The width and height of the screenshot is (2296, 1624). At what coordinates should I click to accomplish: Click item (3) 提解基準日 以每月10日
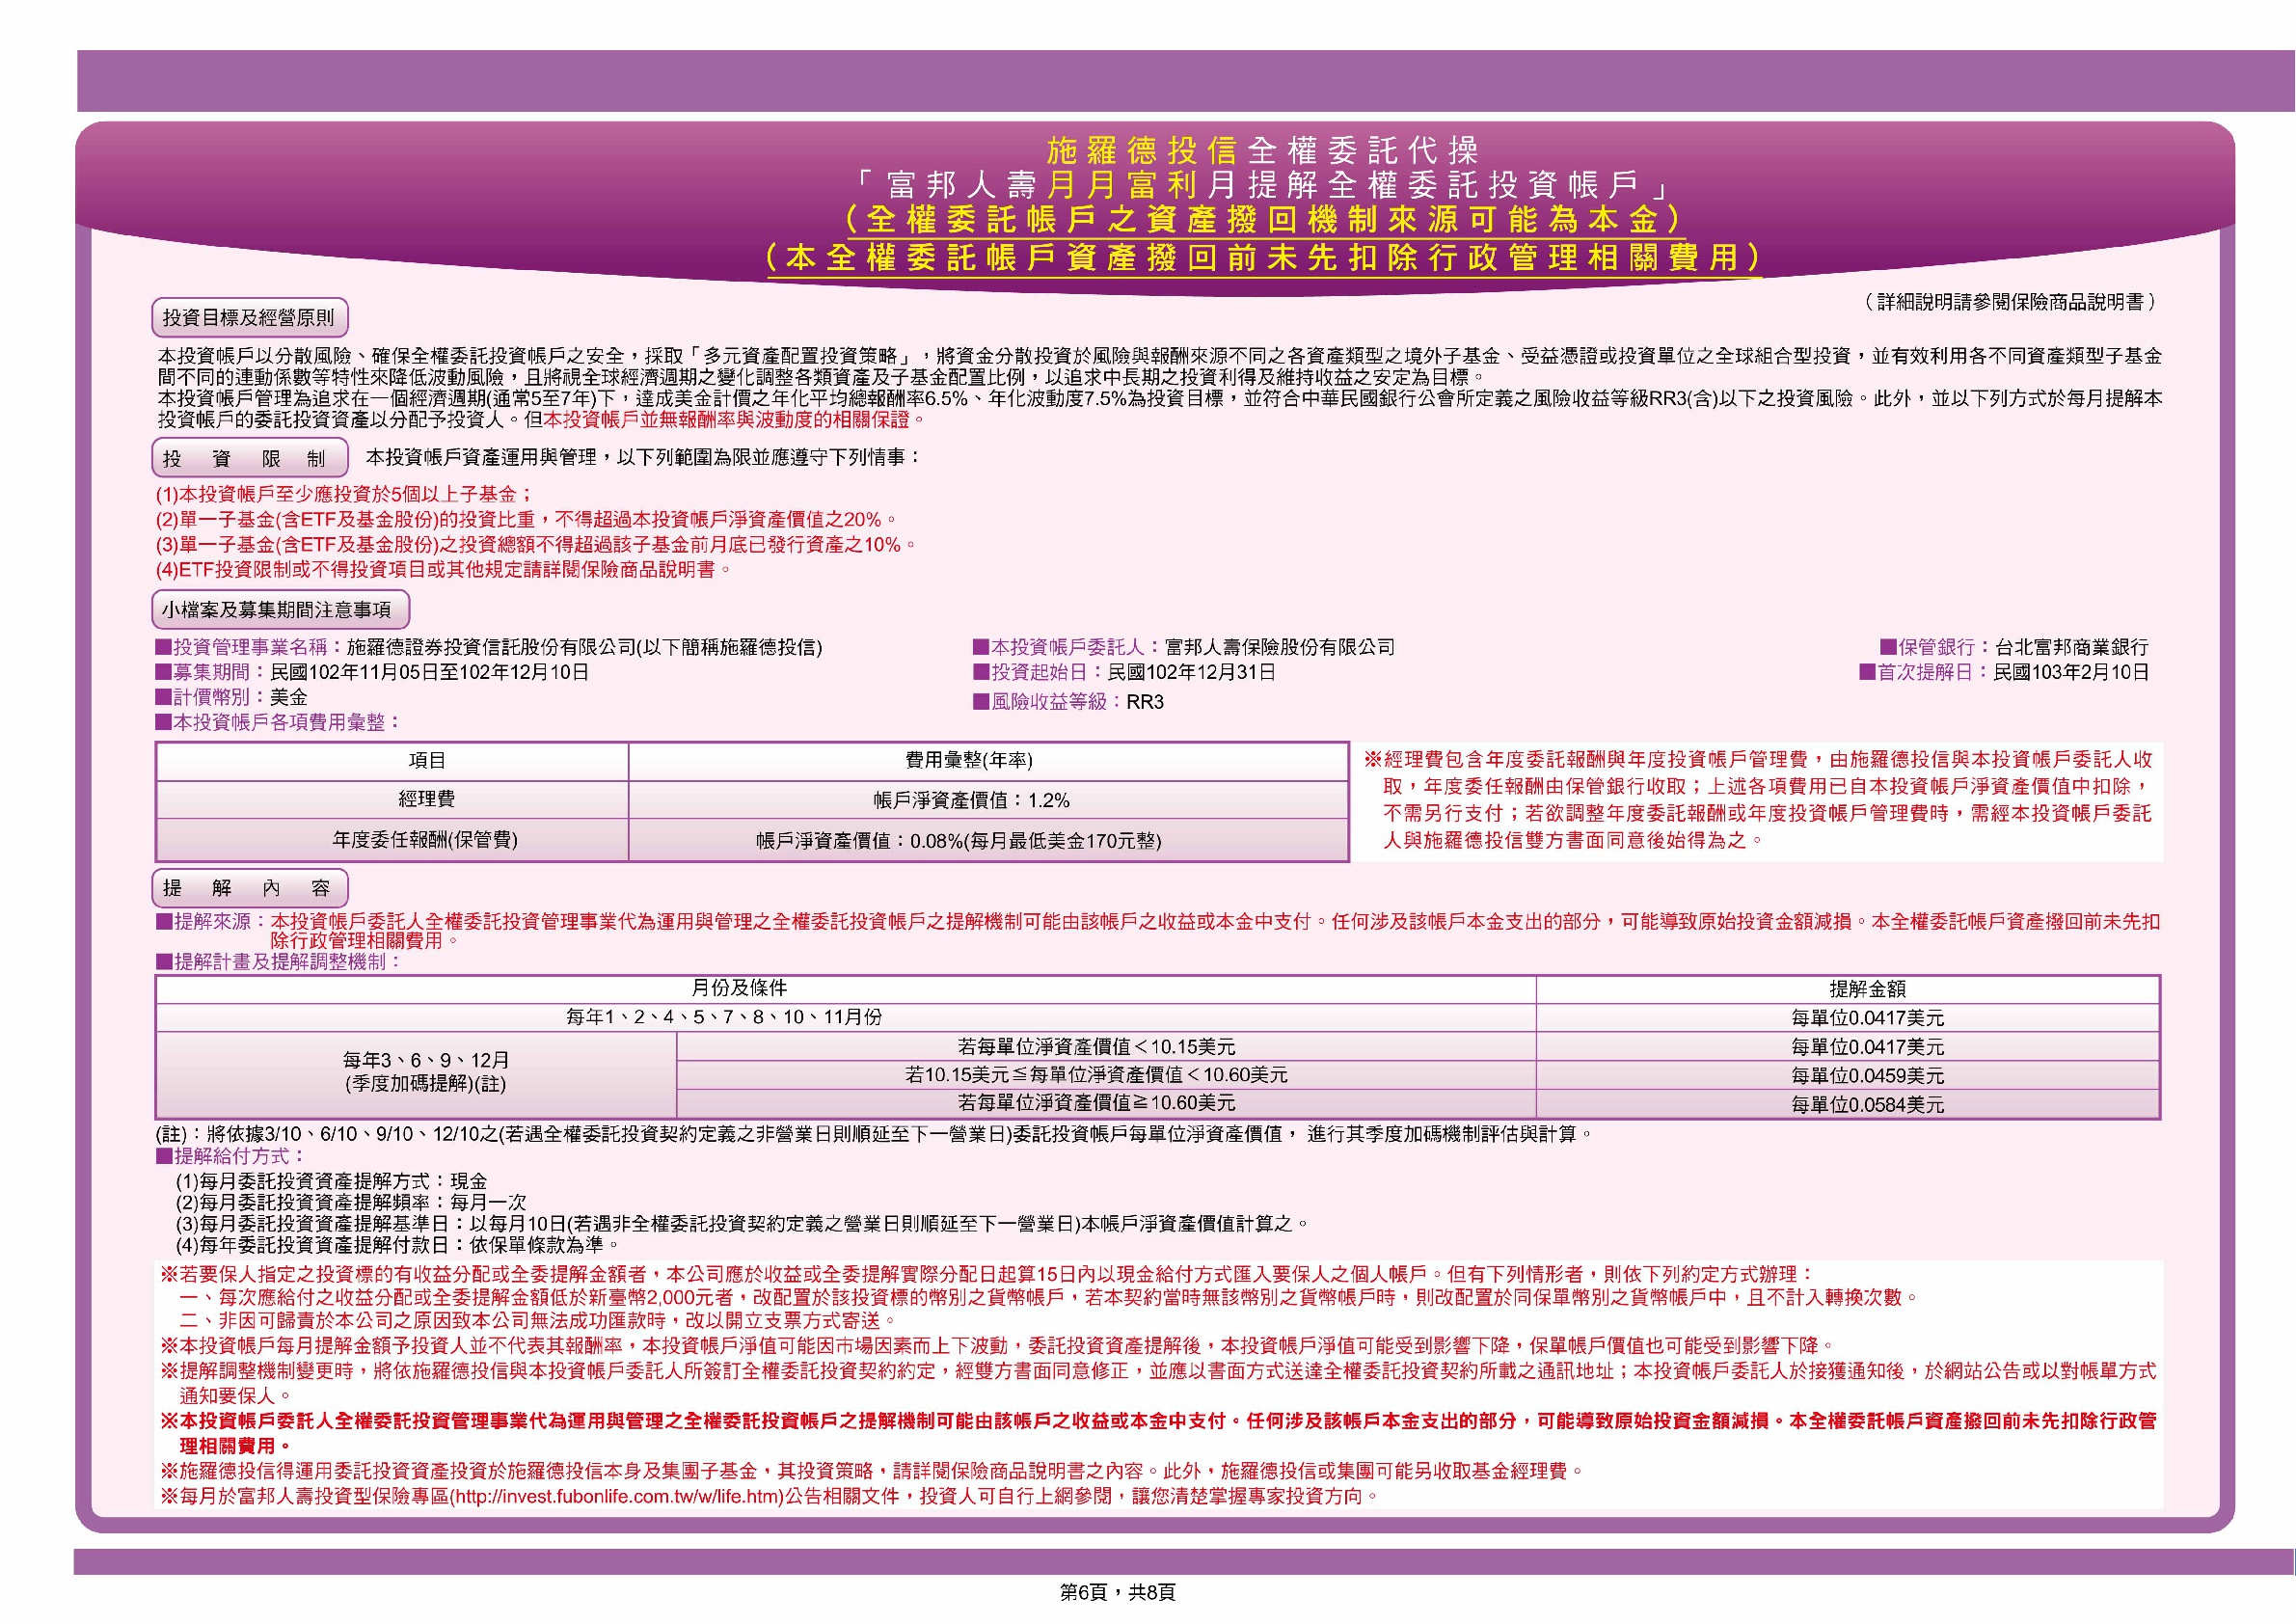click(742, 1223)
